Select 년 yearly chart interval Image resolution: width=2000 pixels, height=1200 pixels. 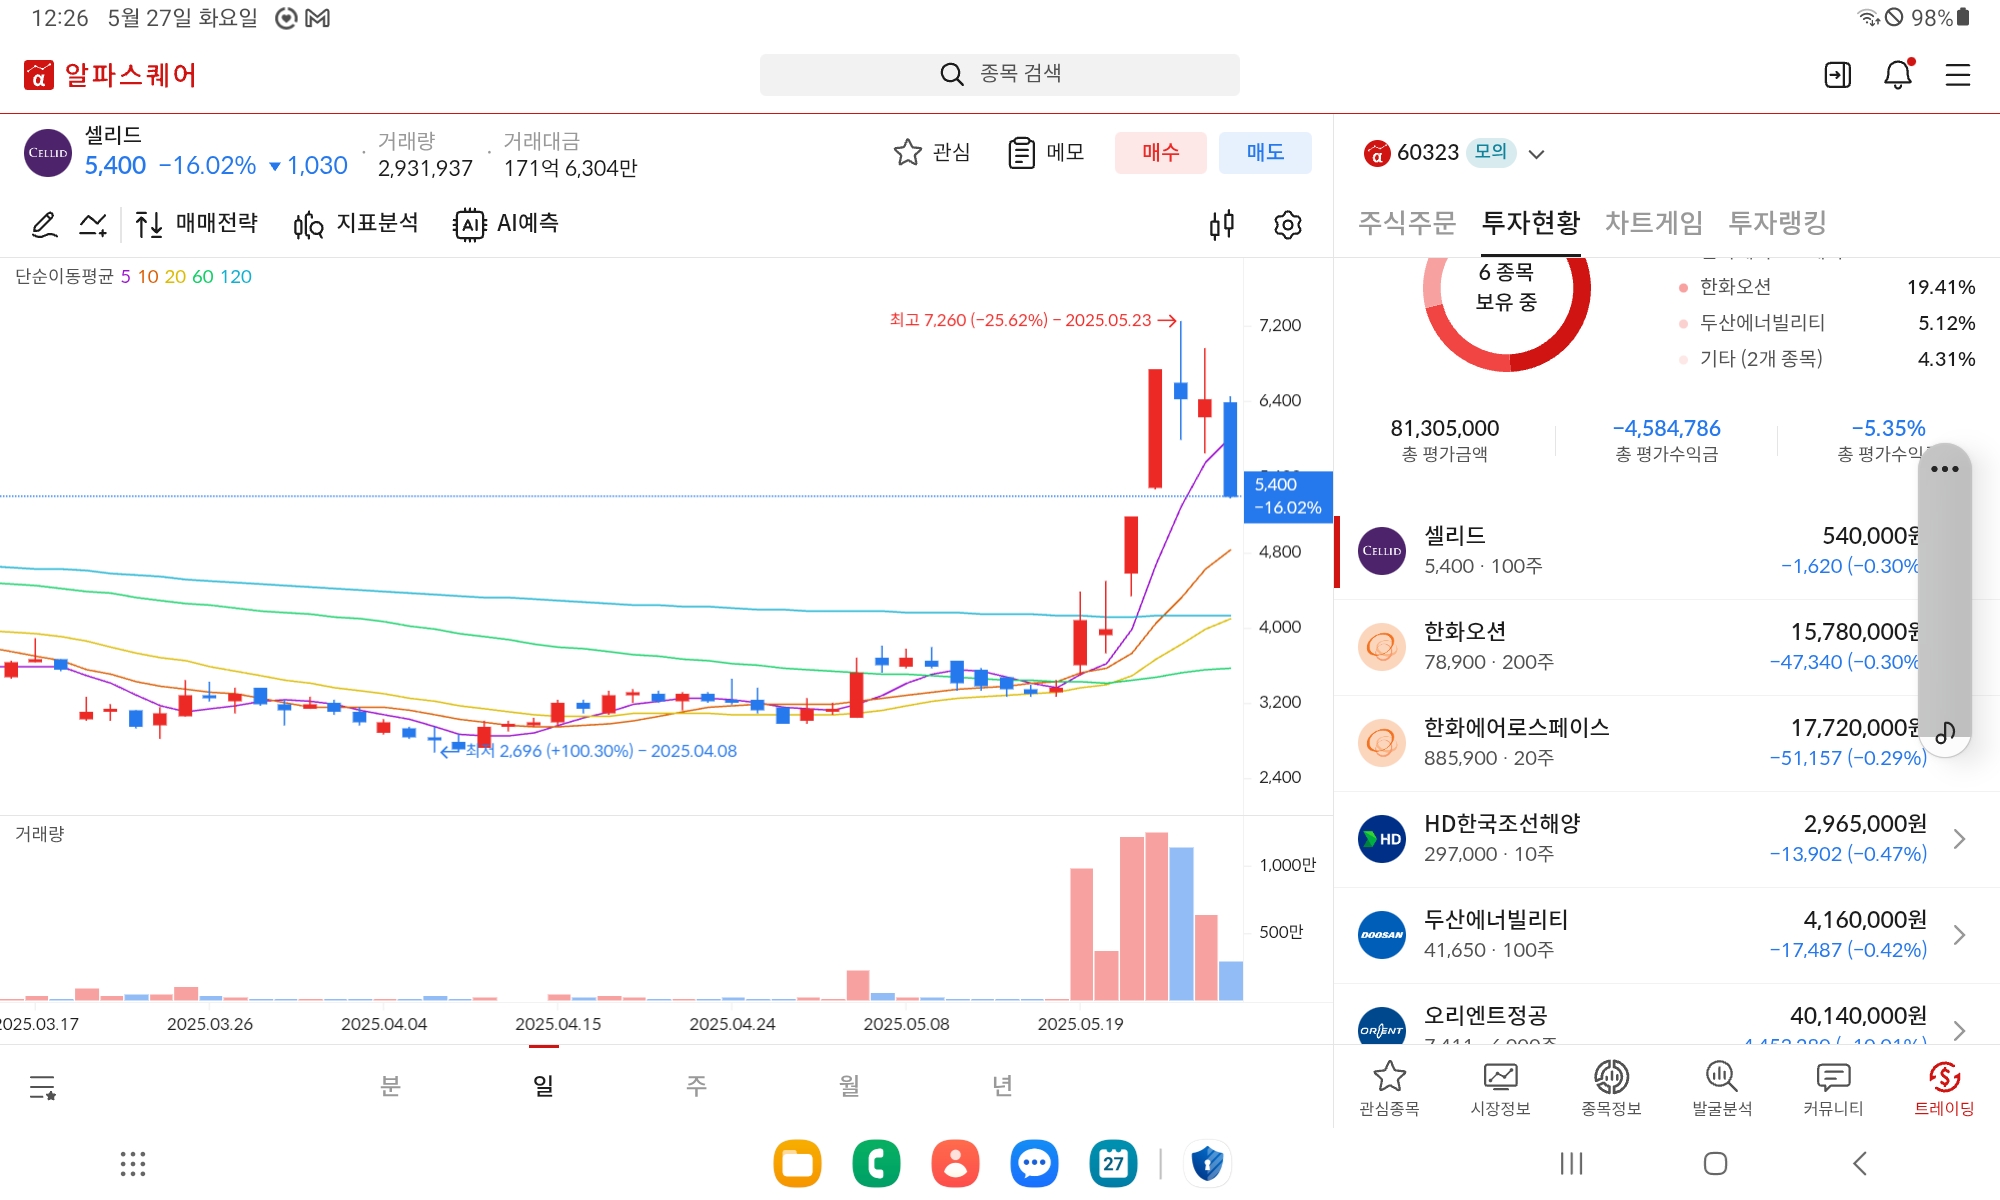coord(1002,1085)
